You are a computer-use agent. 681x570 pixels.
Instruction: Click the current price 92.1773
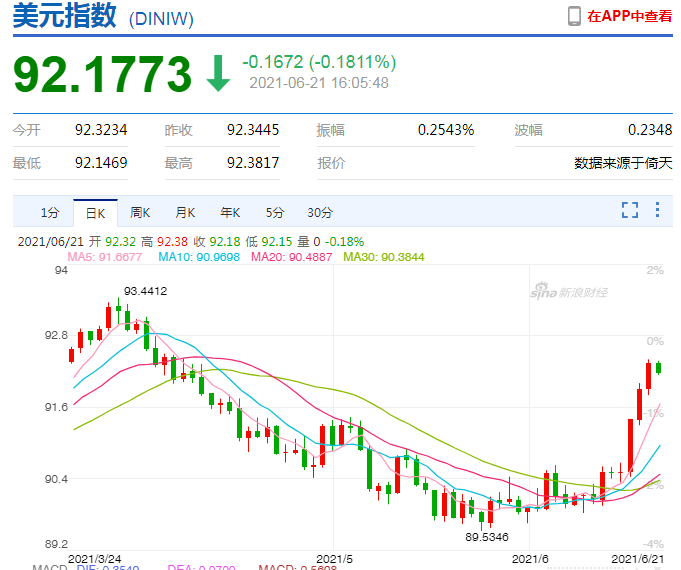pyautogui.click(x=102, y=74)
